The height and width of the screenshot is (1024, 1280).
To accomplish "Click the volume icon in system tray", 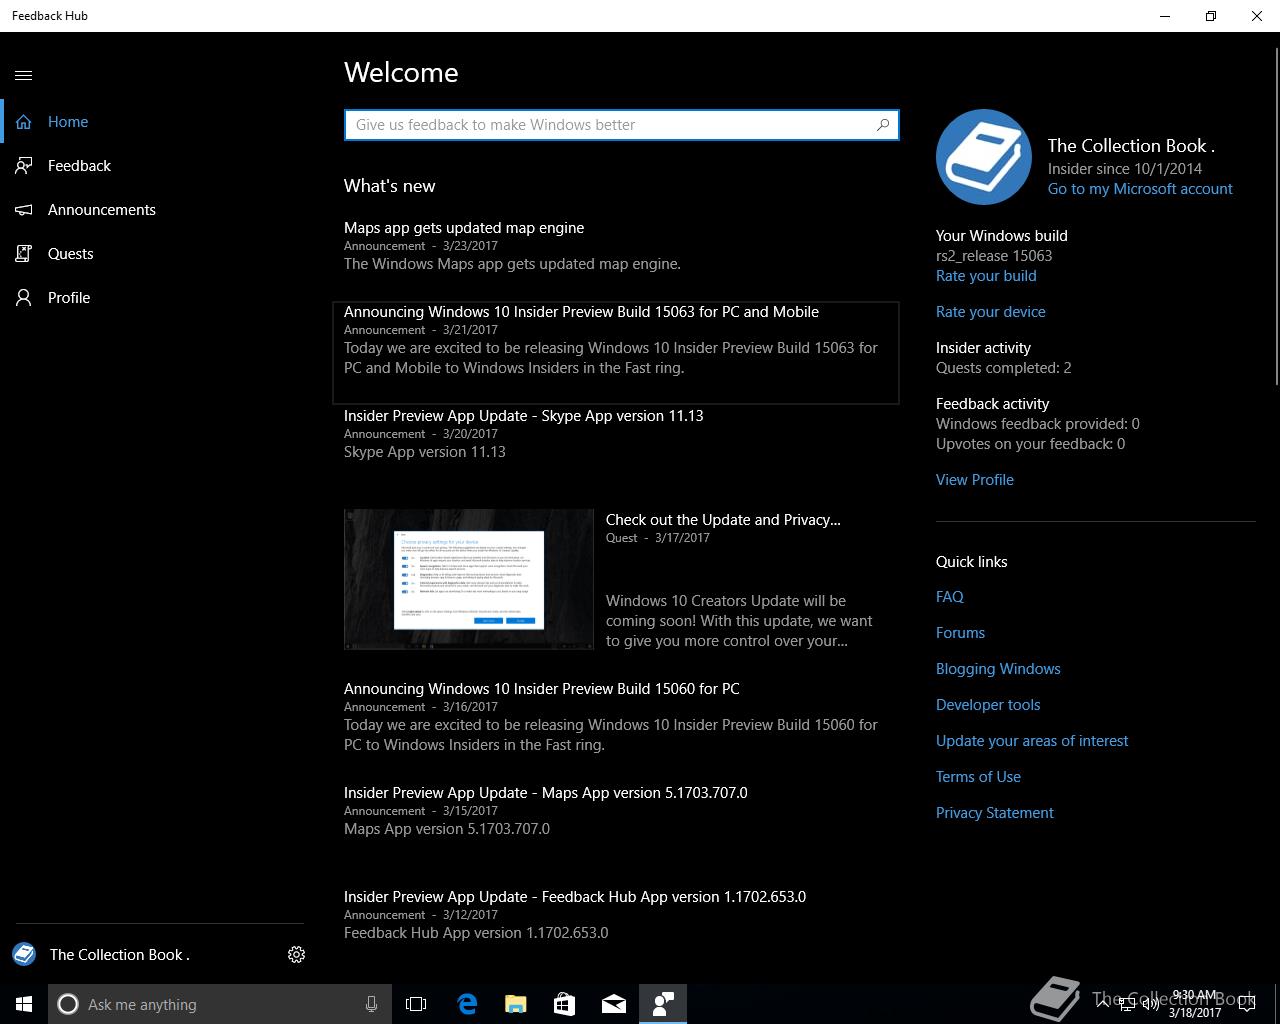I will (x=1150, y=1004).
